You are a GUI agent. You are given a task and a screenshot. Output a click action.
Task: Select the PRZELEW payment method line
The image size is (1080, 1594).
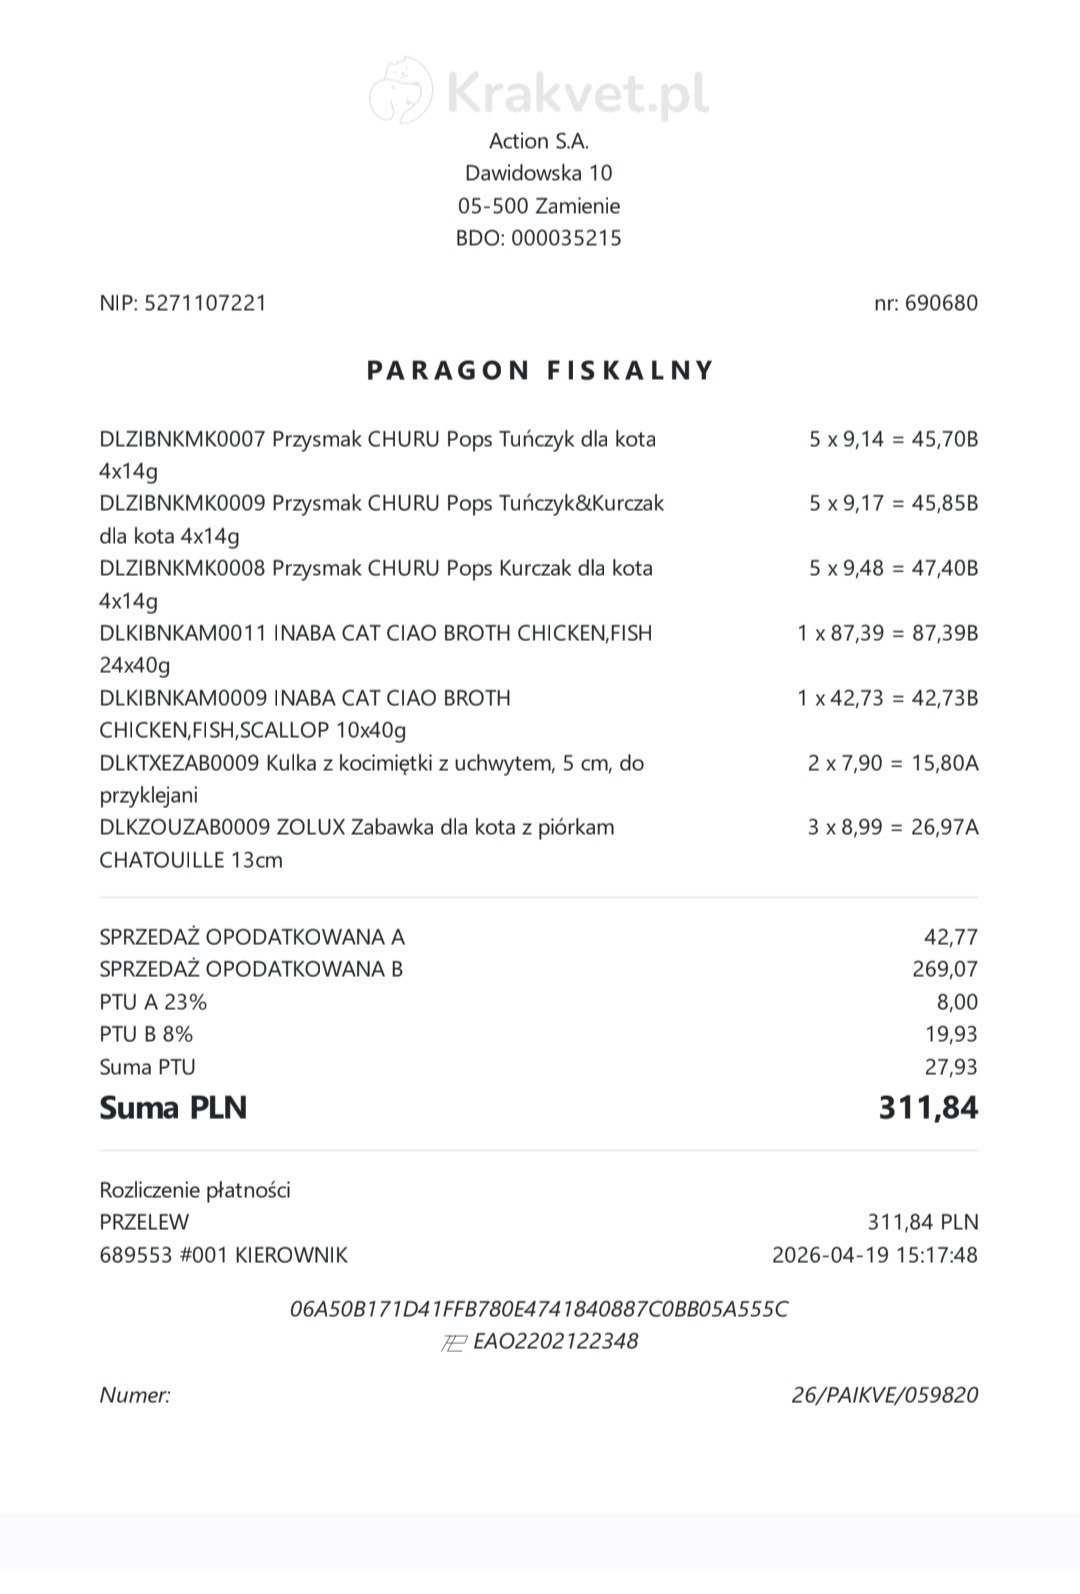click(539, 1222)
